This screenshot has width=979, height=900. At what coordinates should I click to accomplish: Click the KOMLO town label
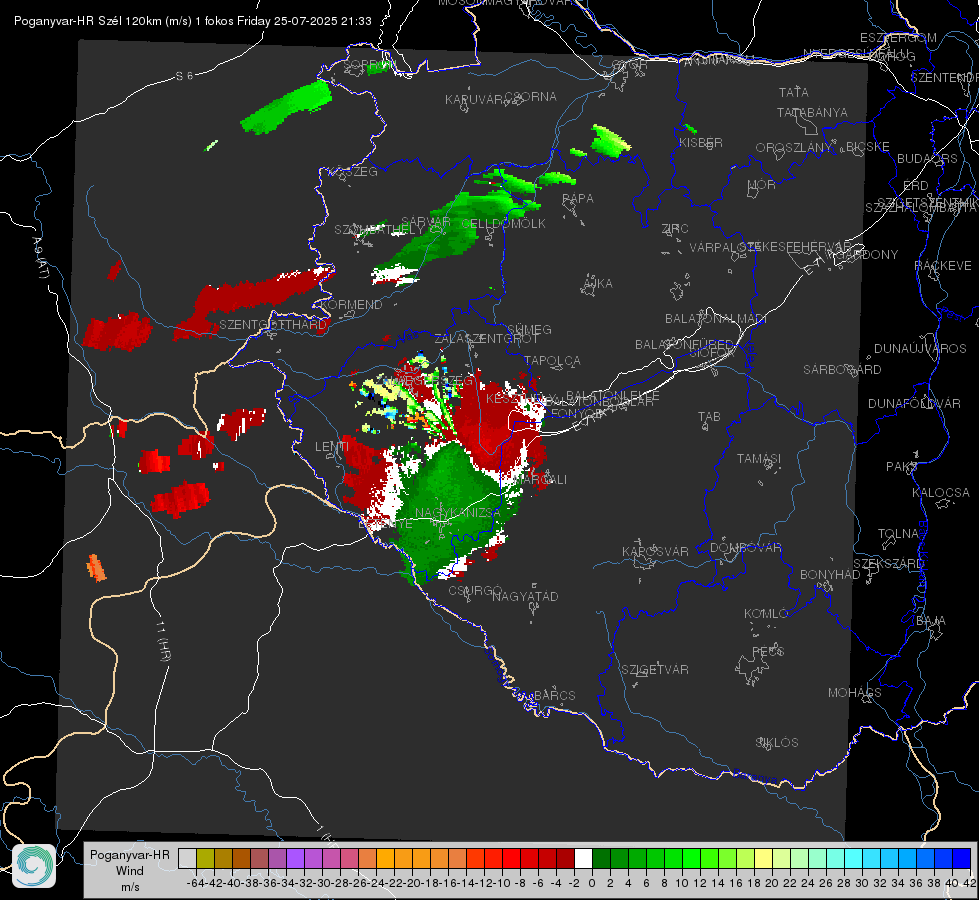(x=766, y=614)
